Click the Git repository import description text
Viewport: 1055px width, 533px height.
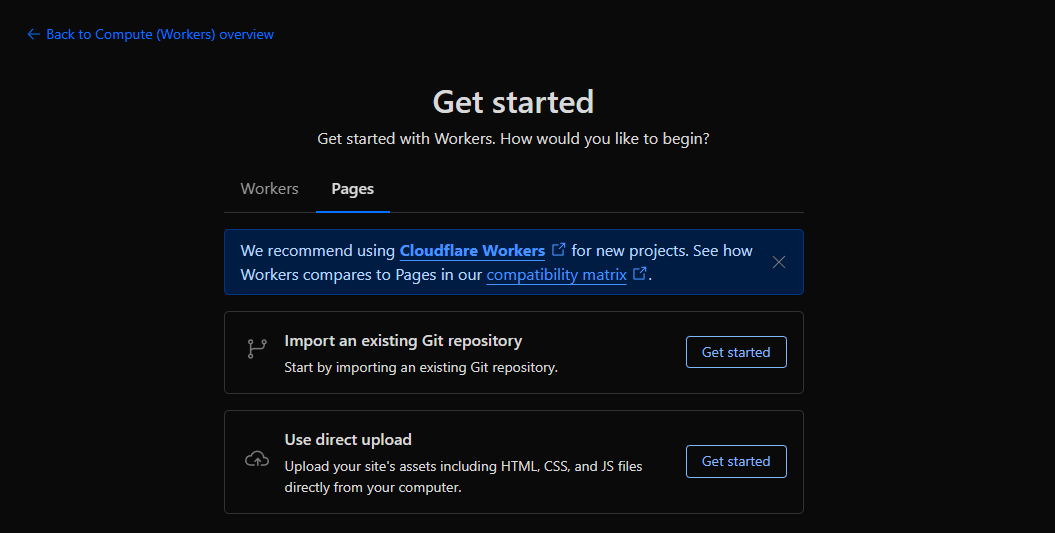click(421, 367)
